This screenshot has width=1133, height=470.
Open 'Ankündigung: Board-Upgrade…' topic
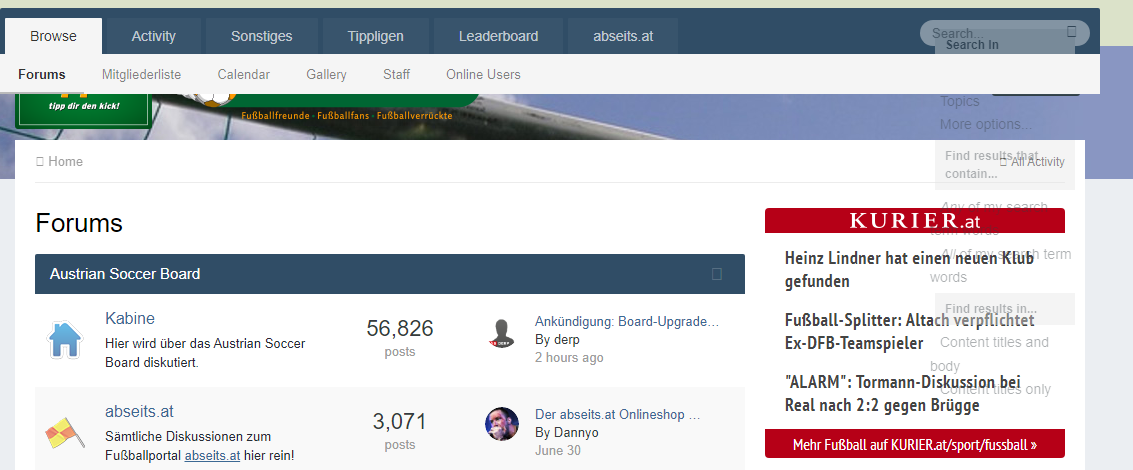pos(627,322)
